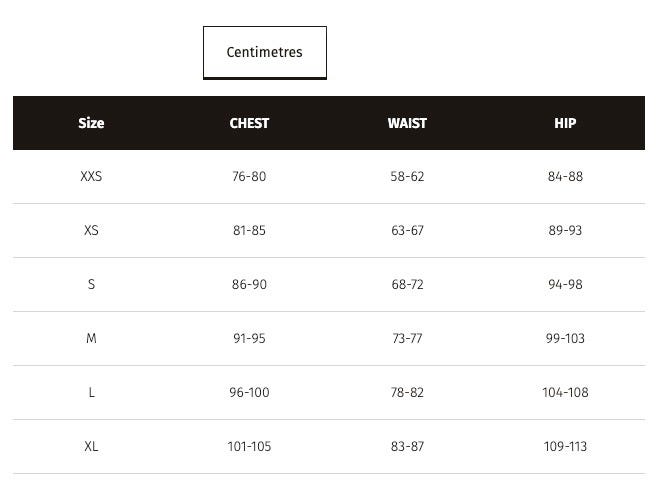Click hip value 109-113
The image size is (658, 495).
point(565,446)
